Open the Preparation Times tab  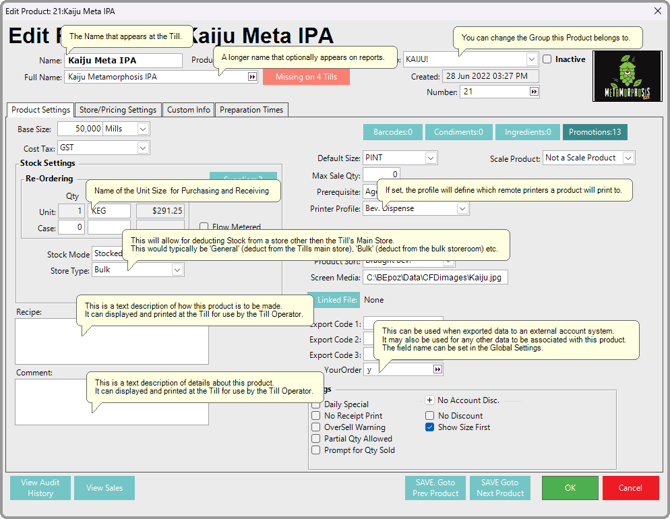pos(251,110)
